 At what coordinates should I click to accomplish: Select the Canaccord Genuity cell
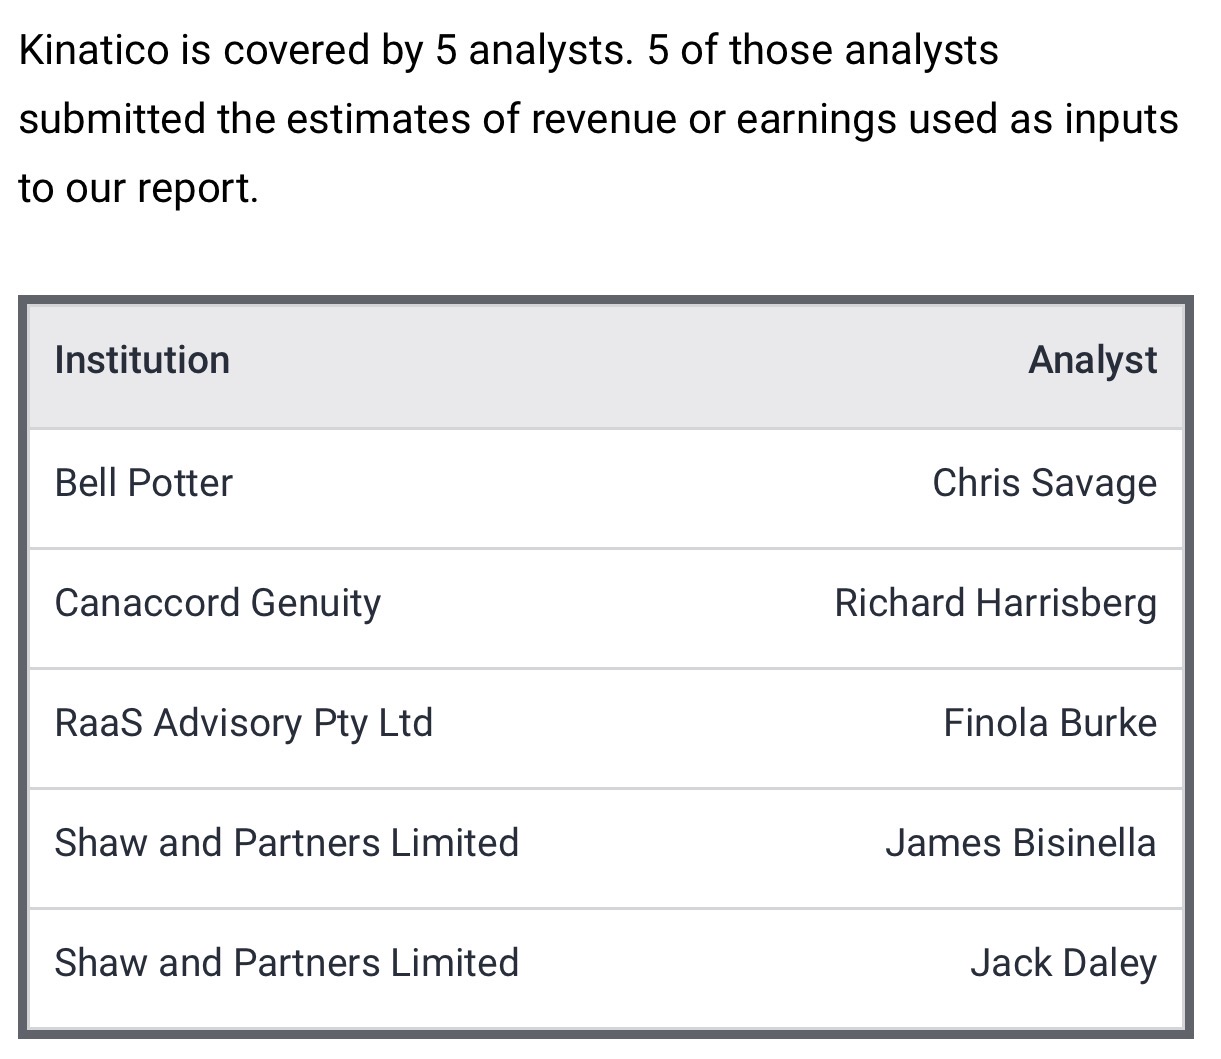tap(217, 603)
